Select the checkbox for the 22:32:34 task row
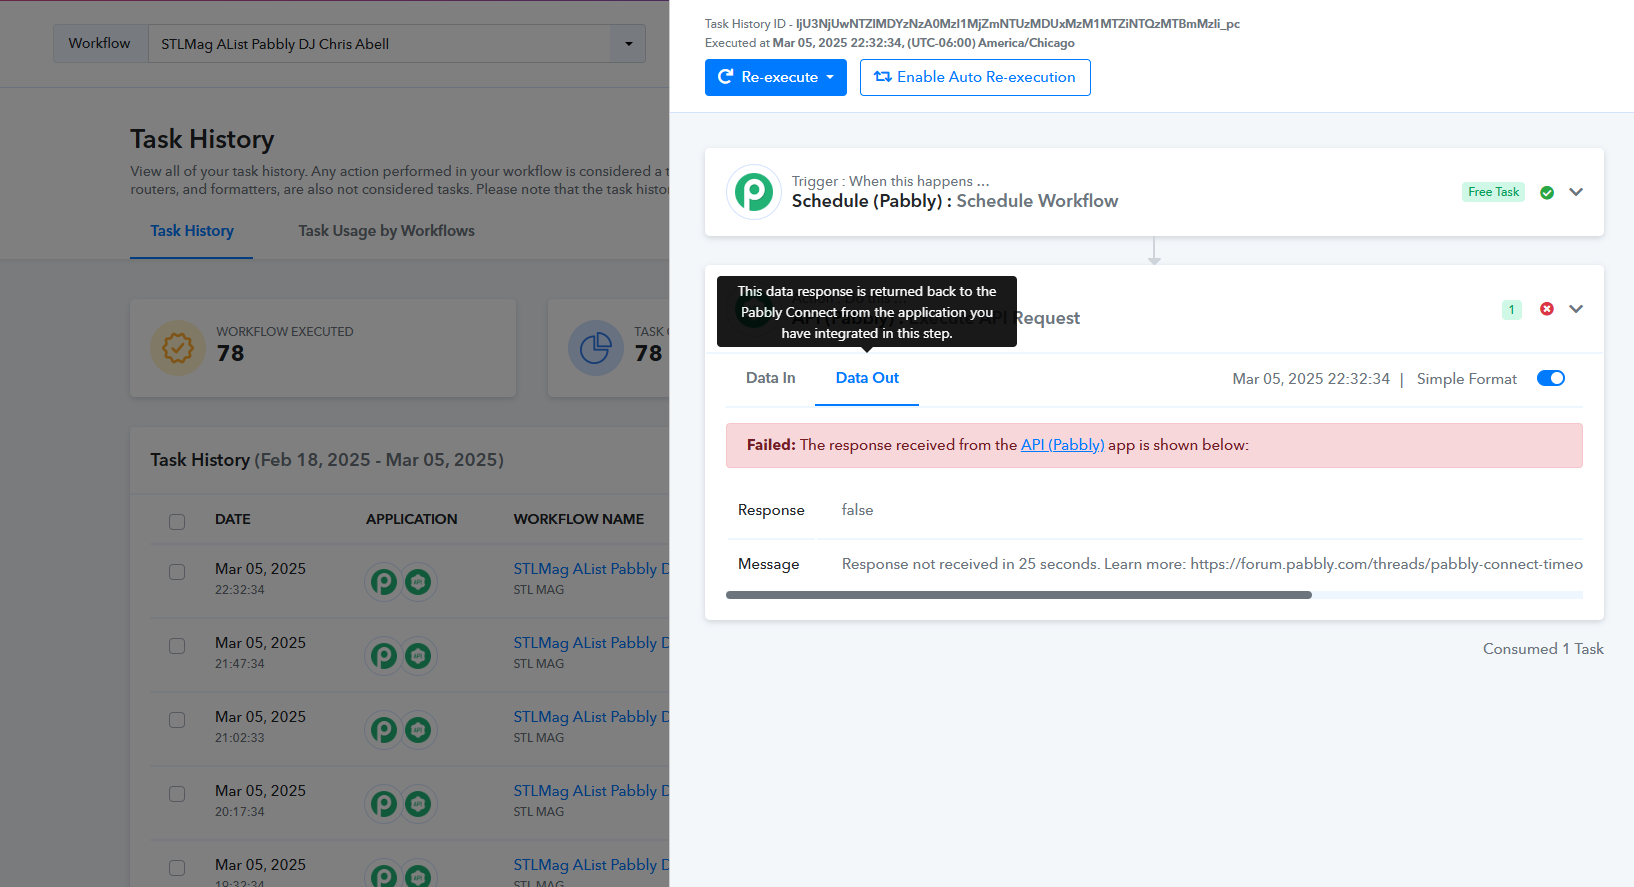 [177, 572]
